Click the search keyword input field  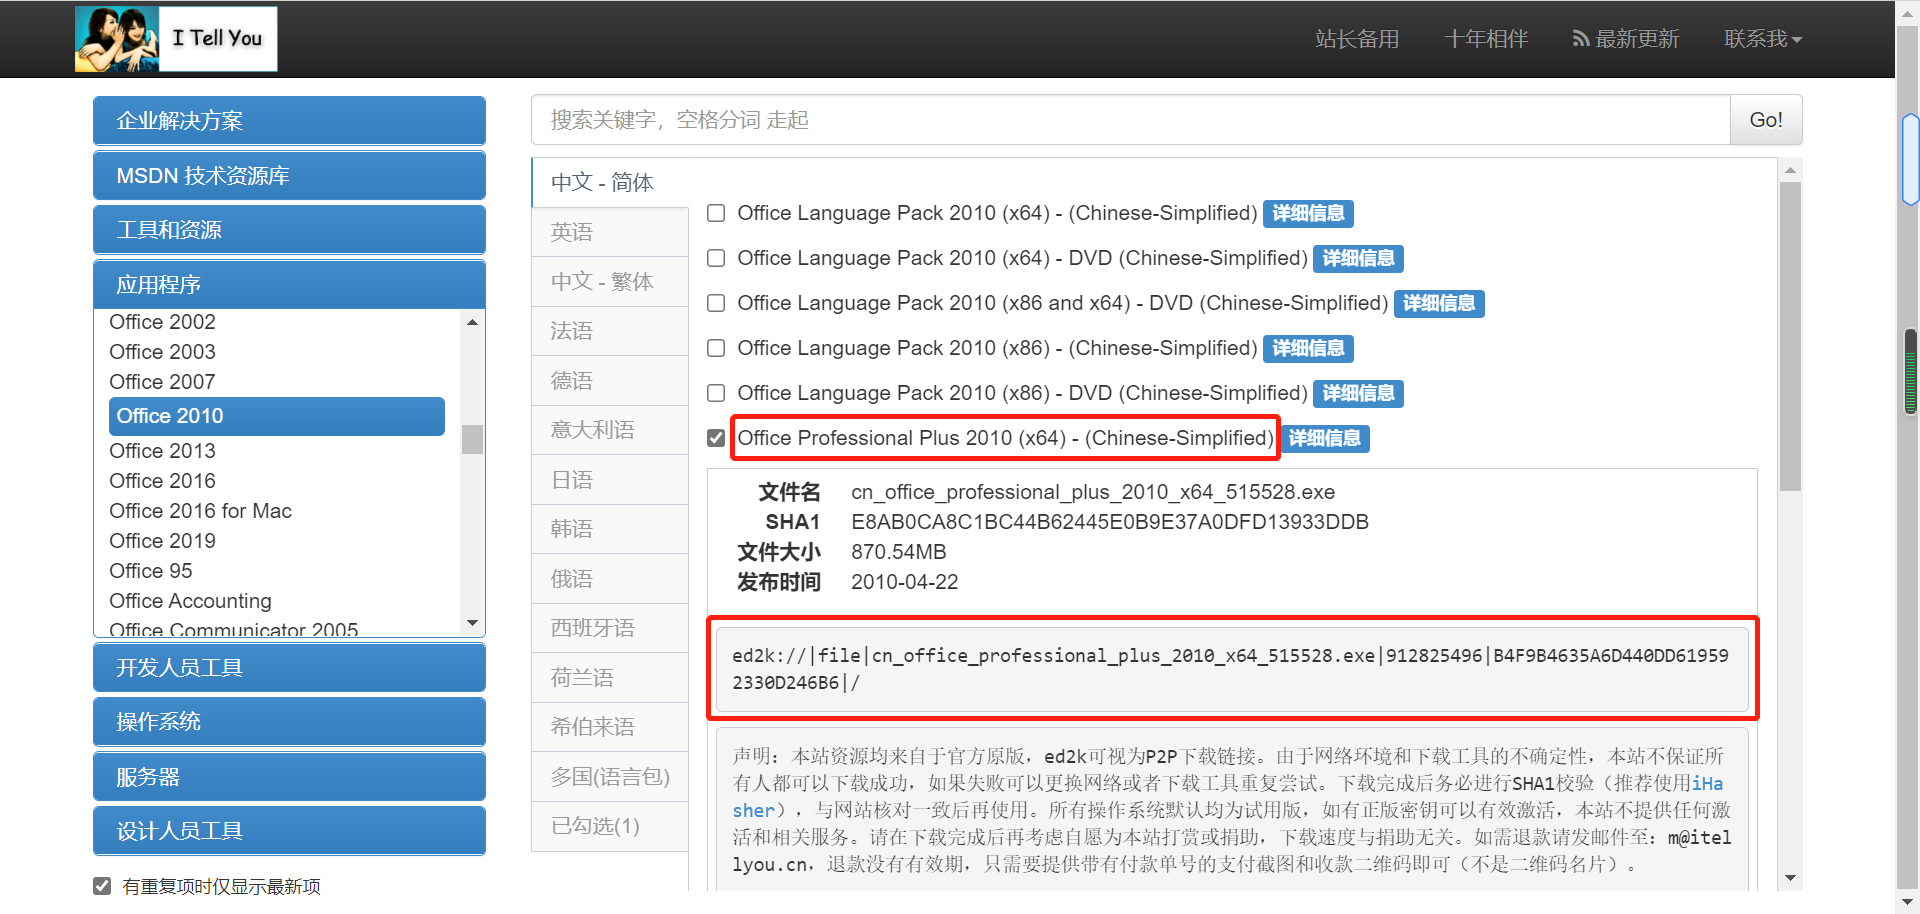[x=1131, y=120]
